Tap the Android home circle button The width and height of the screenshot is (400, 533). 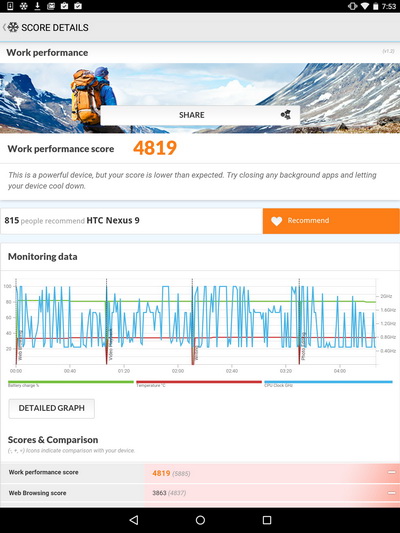point(200,520)
